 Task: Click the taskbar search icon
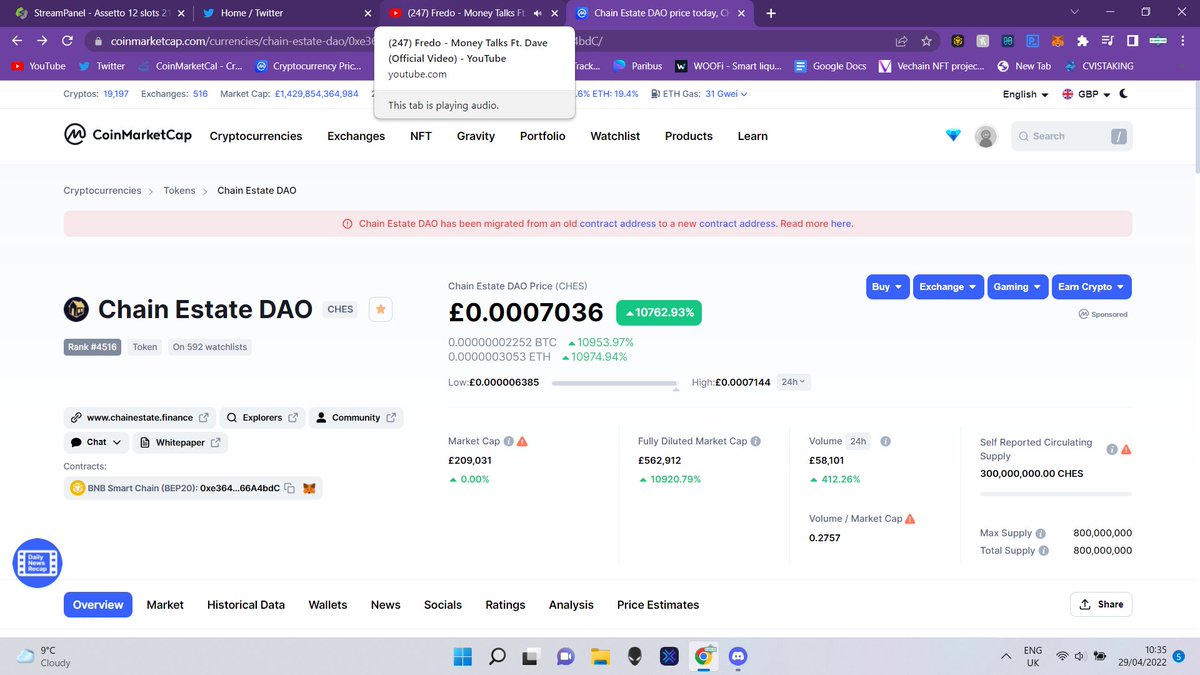497,657
